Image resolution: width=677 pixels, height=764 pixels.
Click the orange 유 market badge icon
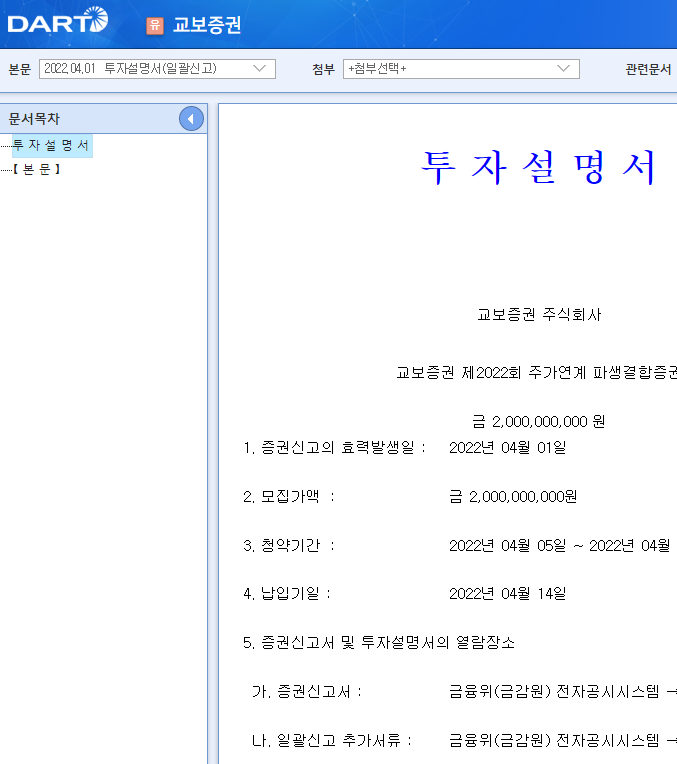pyautogui.click(x=155, y=25)
